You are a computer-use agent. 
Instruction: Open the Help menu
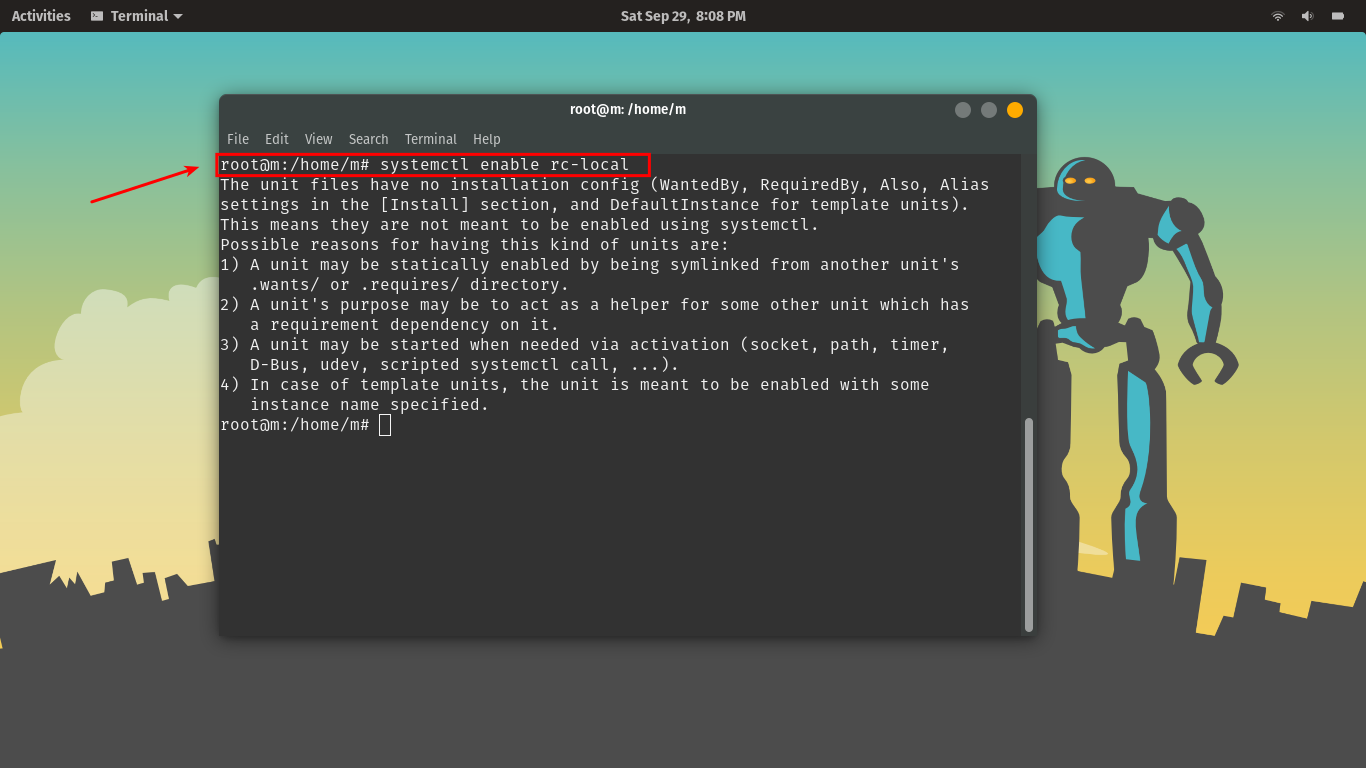(x=487, y=139)
